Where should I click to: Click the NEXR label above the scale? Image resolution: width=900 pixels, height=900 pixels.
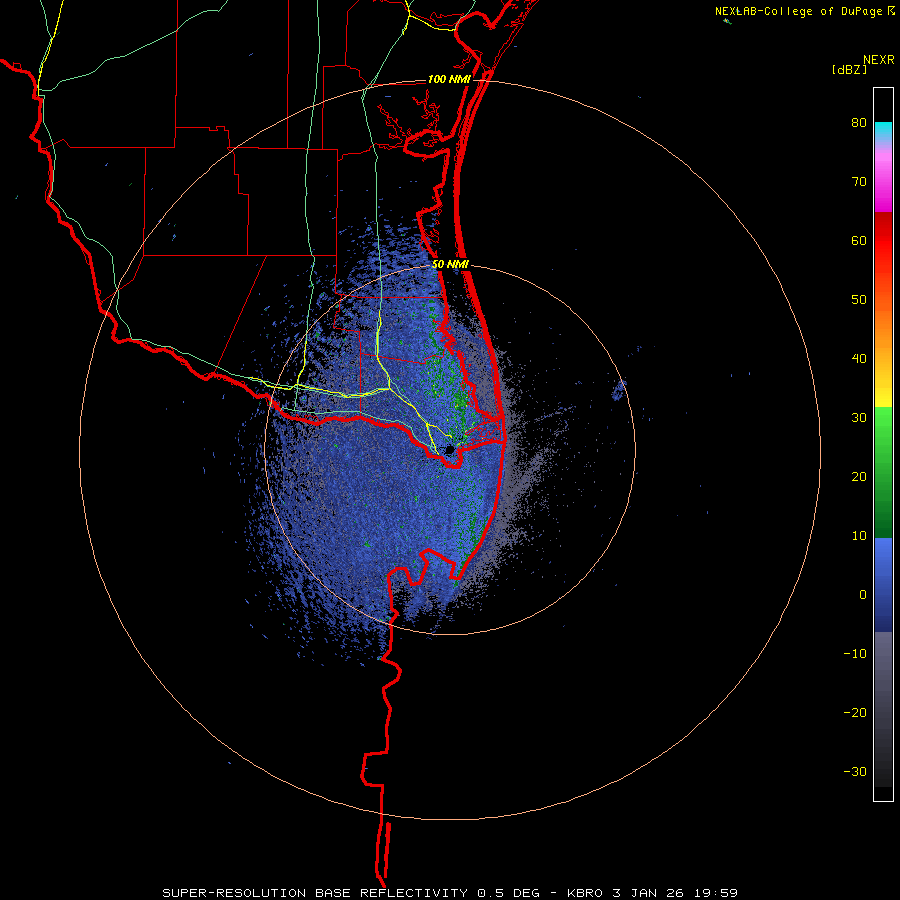(x=878, y=60)
